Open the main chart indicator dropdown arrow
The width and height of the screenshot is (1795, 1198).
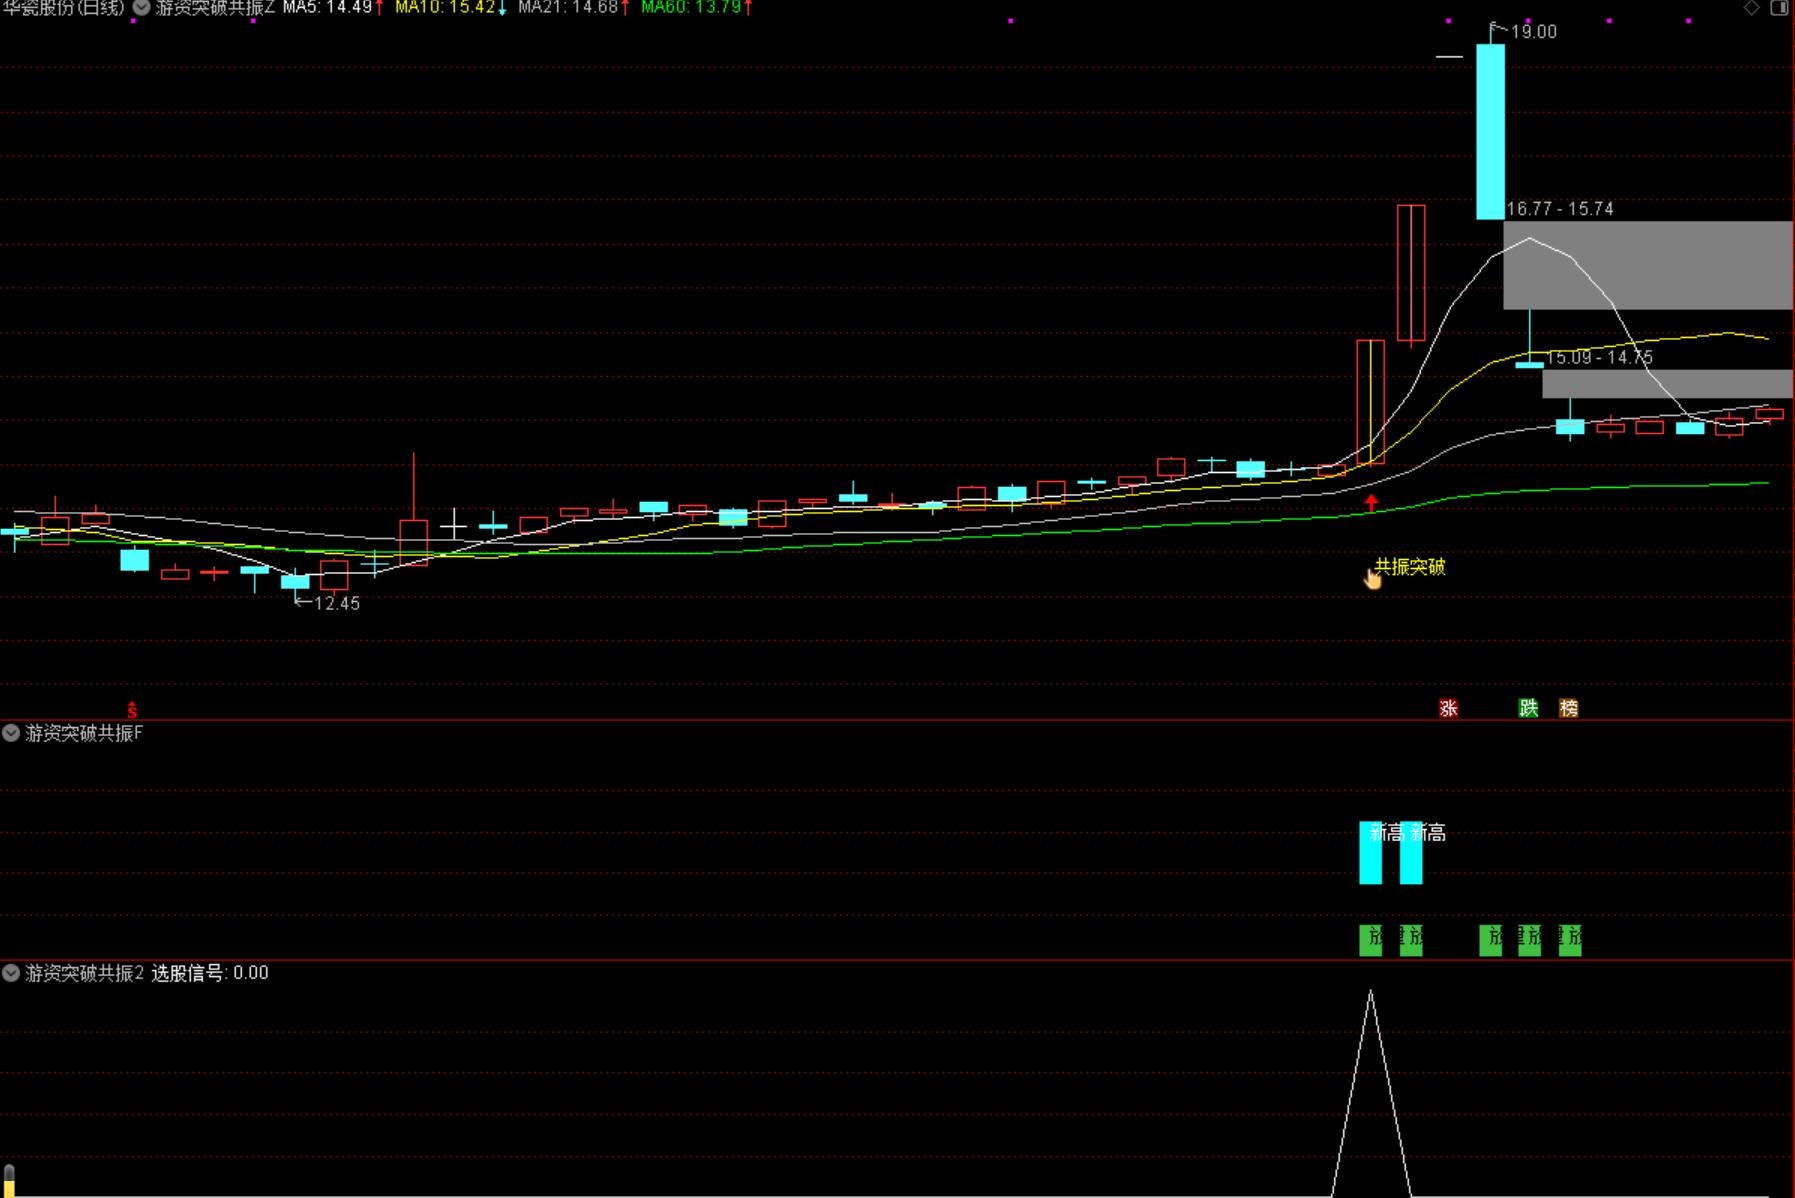tap(142, 8)
